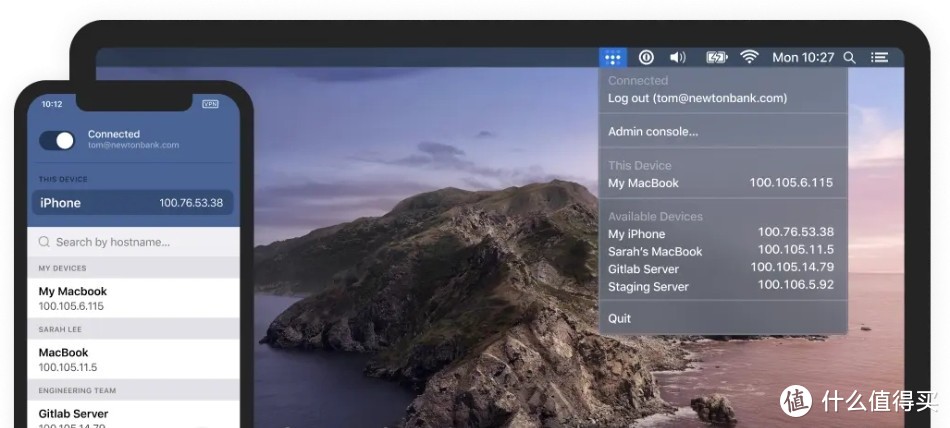Tap the Connected label on iPhone
Viewport: 950px width, 428px height.
pos(114,134)
